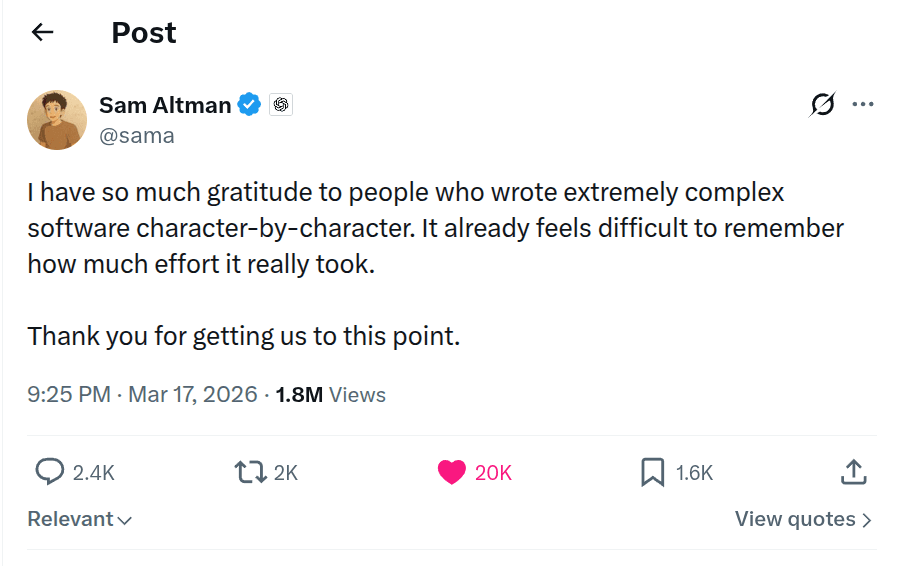Click the 9:25 PM Mar 17, 2026 timestamp
Image resolution: width=897 pixels, height=566 pixels.
(x=142, y=394)
